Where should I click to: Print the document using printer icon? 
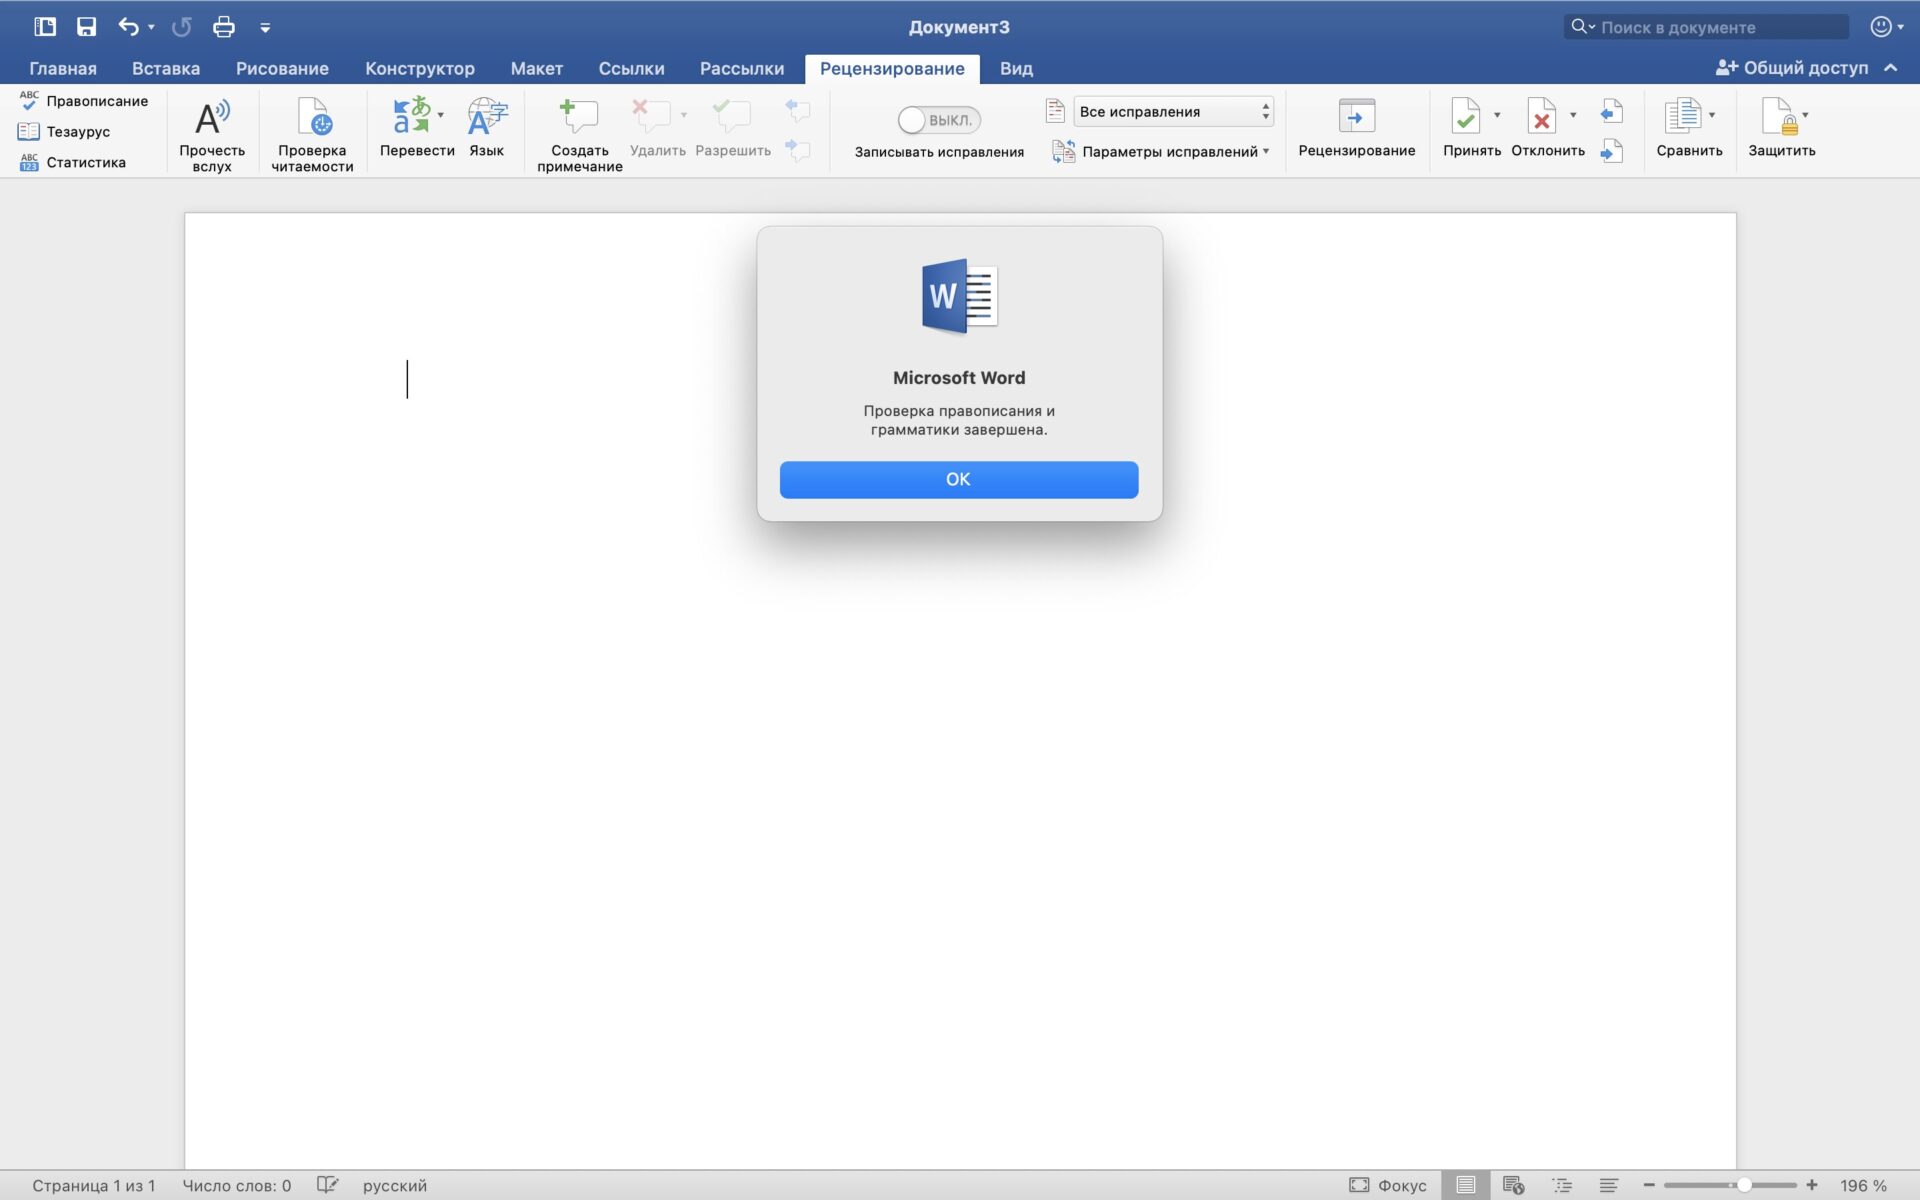pos(224,27)
